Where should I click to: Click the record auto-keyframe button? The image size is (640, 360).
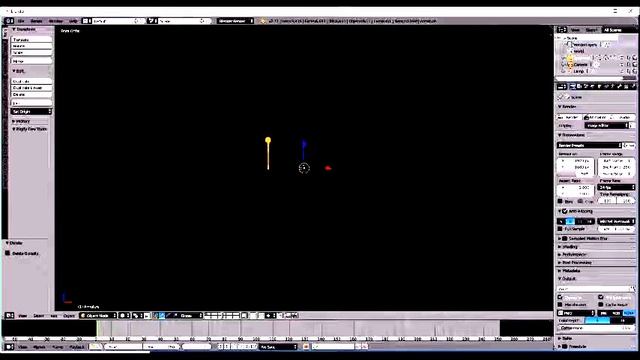coord(306,347)
